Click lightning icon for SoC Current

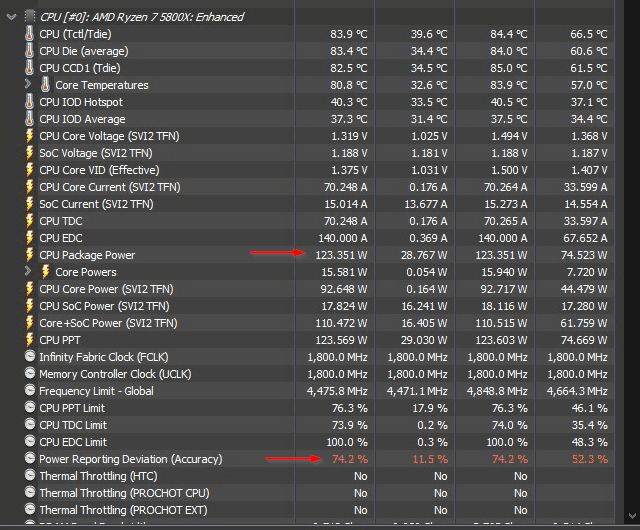(x=29, y=204)
